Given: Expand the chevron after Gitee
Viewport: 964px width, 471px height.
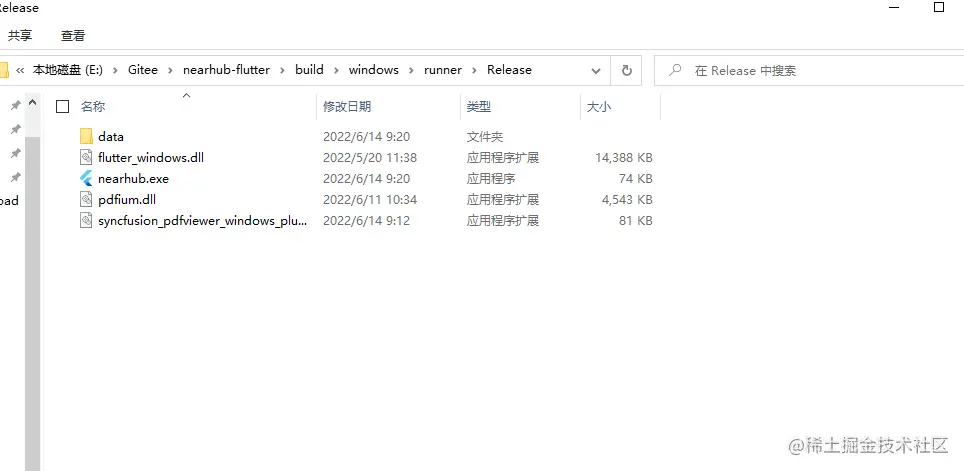Looking at the screenshot, I should point(170,70).
